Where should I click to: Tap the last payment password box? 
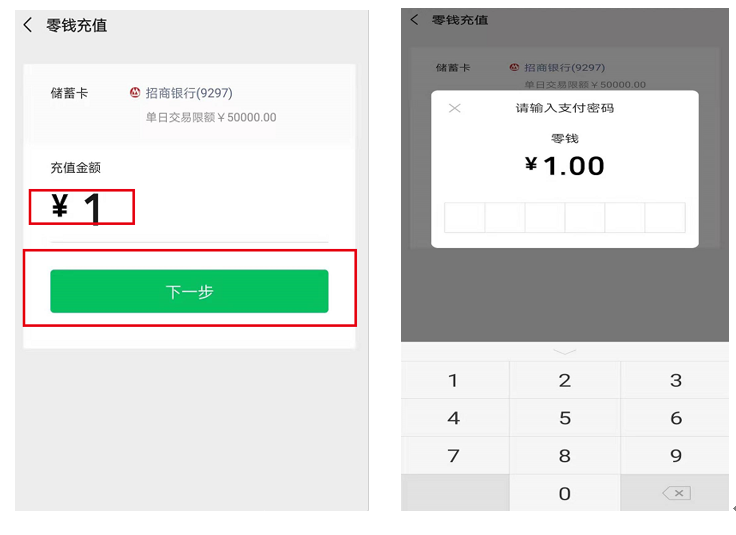click(665, 217)
